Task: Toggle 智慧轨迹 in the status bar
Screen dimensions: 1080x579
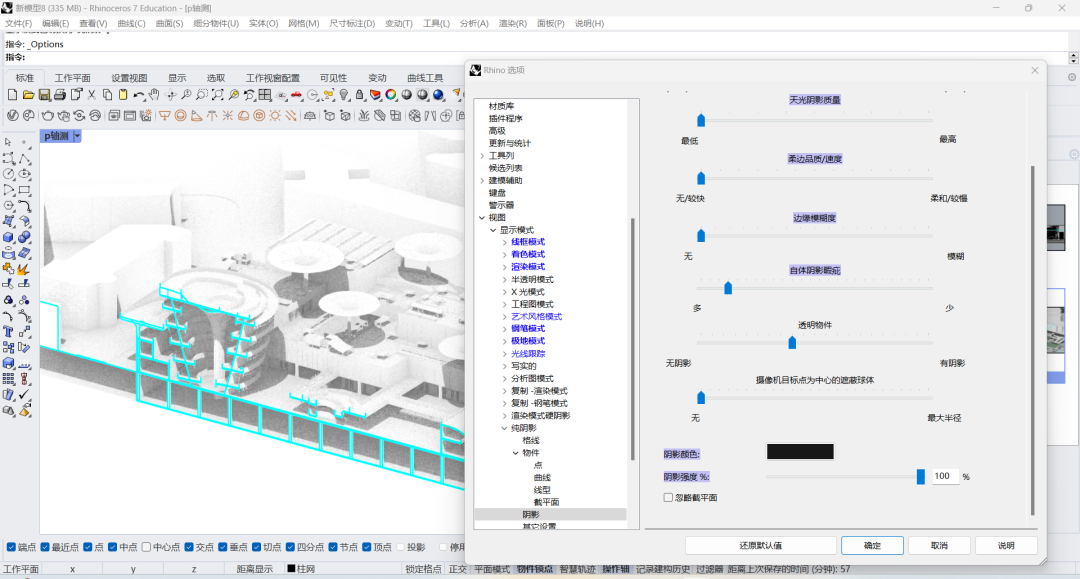Action: [577, 569]
